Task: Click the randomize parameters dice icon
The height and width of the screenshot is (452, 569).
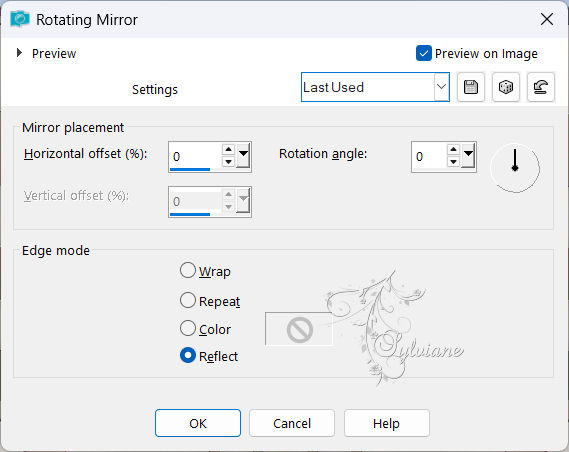Action: (x=506, y=87)
